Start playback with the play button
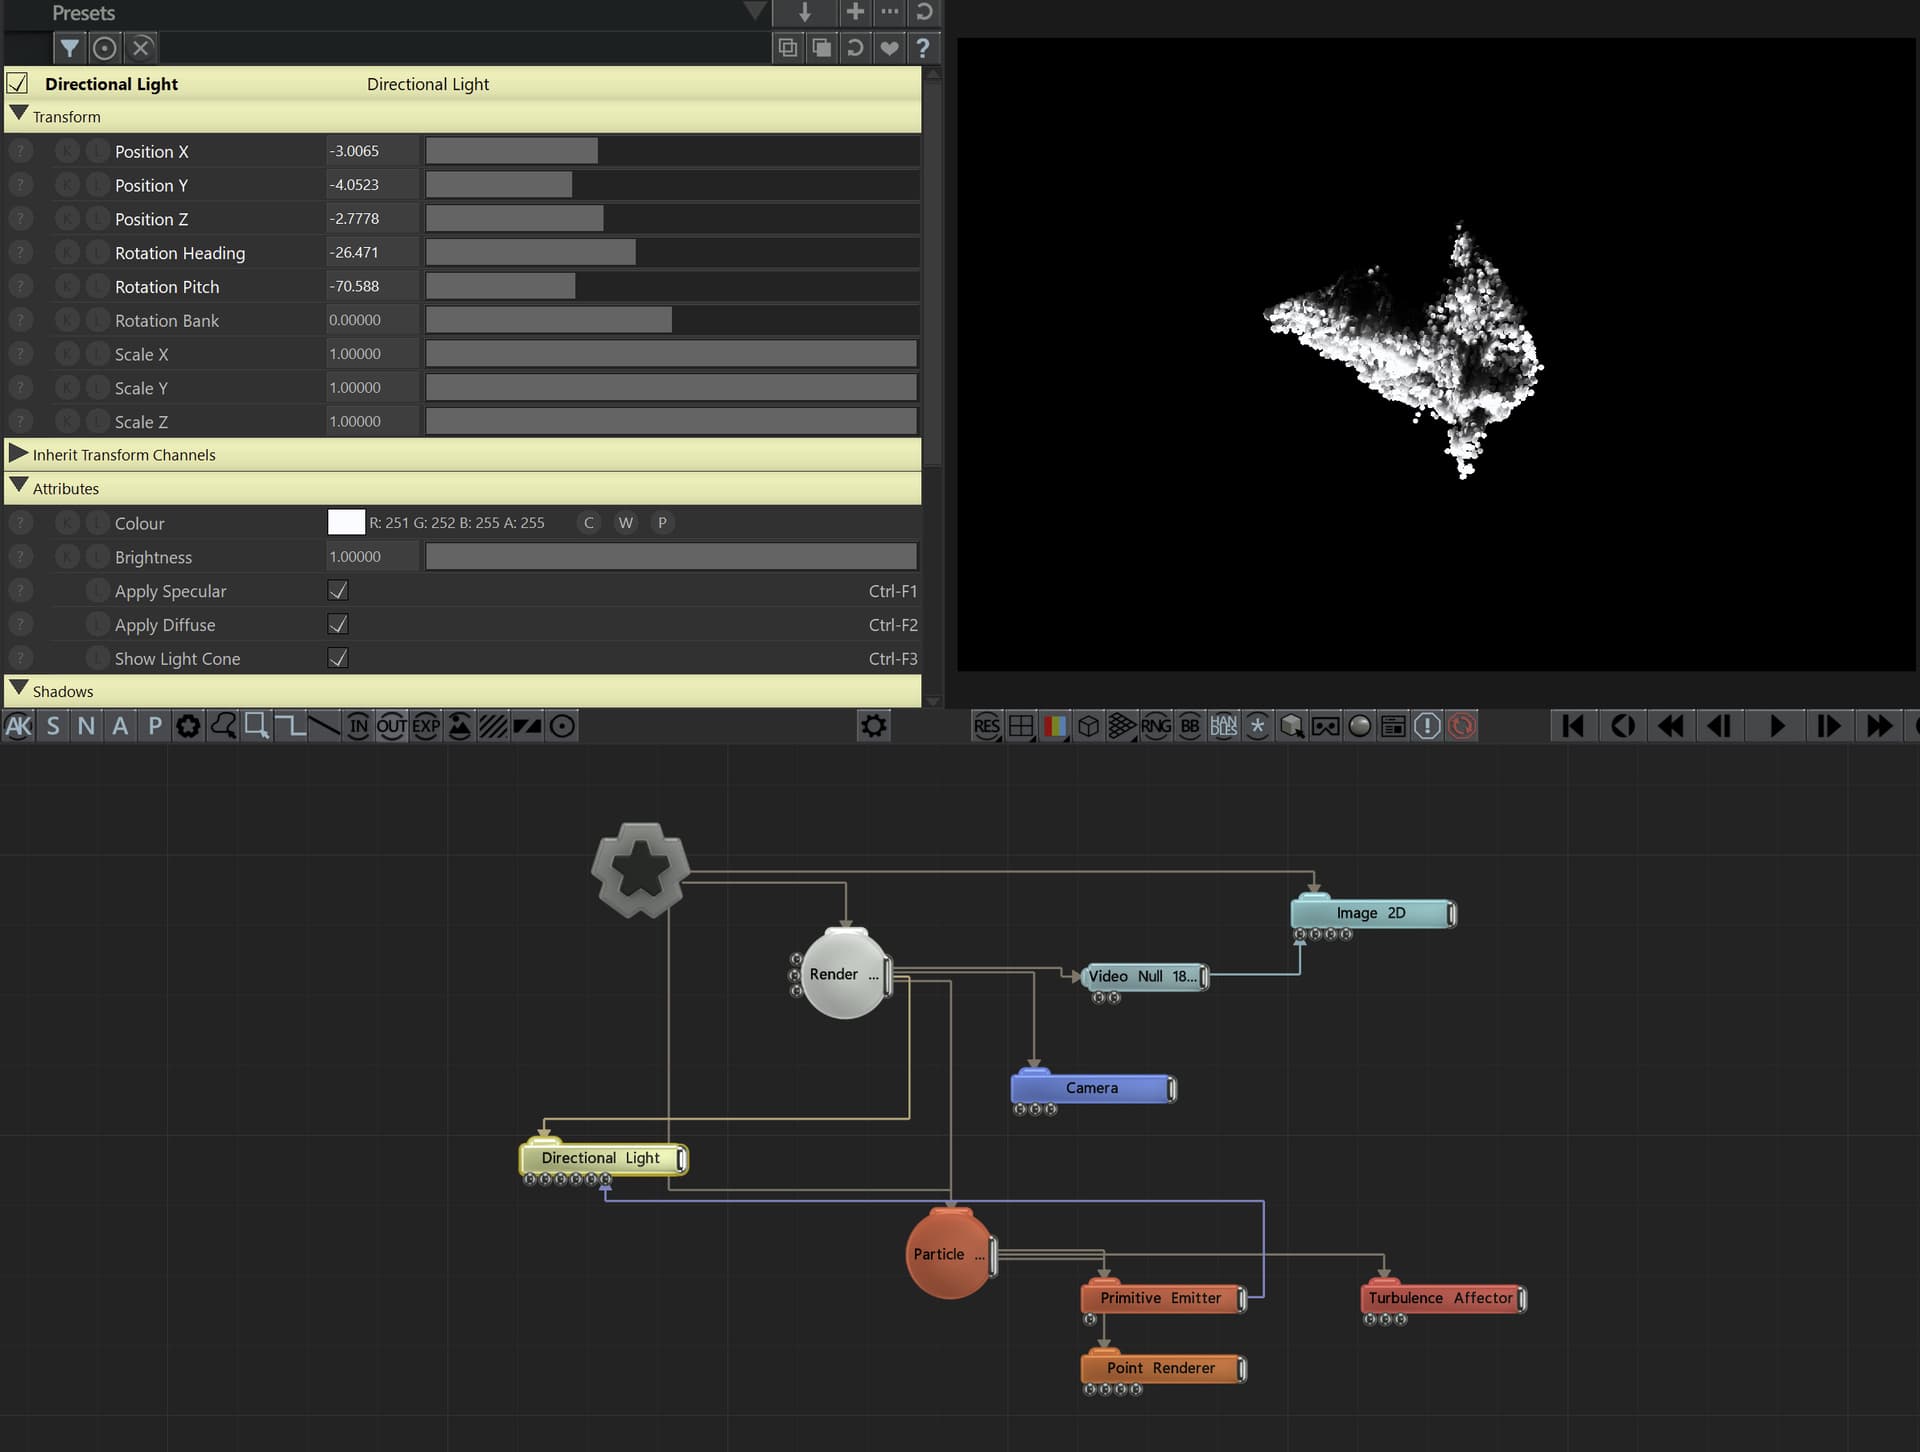 point(1777,726)
